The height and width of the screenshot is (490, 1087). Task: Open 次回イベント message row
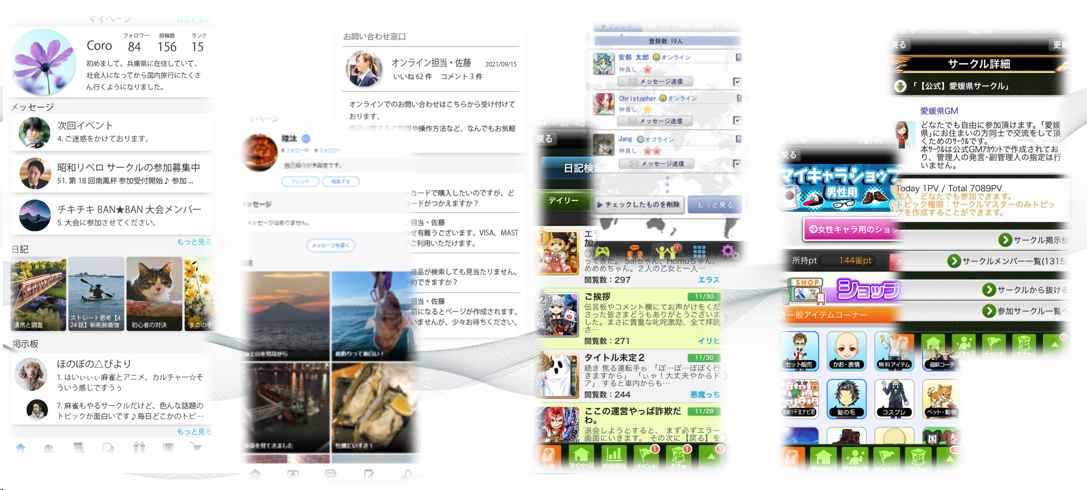[112, 132]
